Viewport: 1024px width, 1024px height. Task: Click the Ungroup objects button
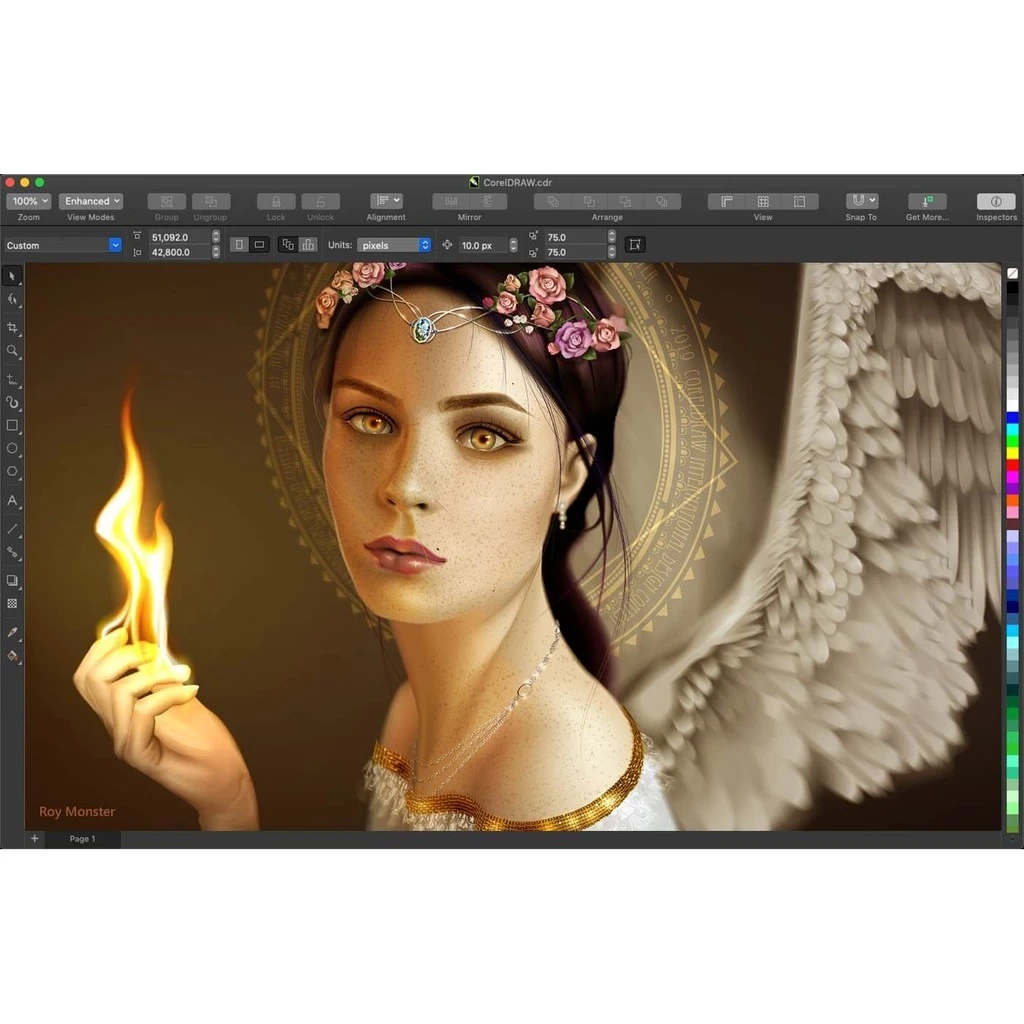click(211, 201)
